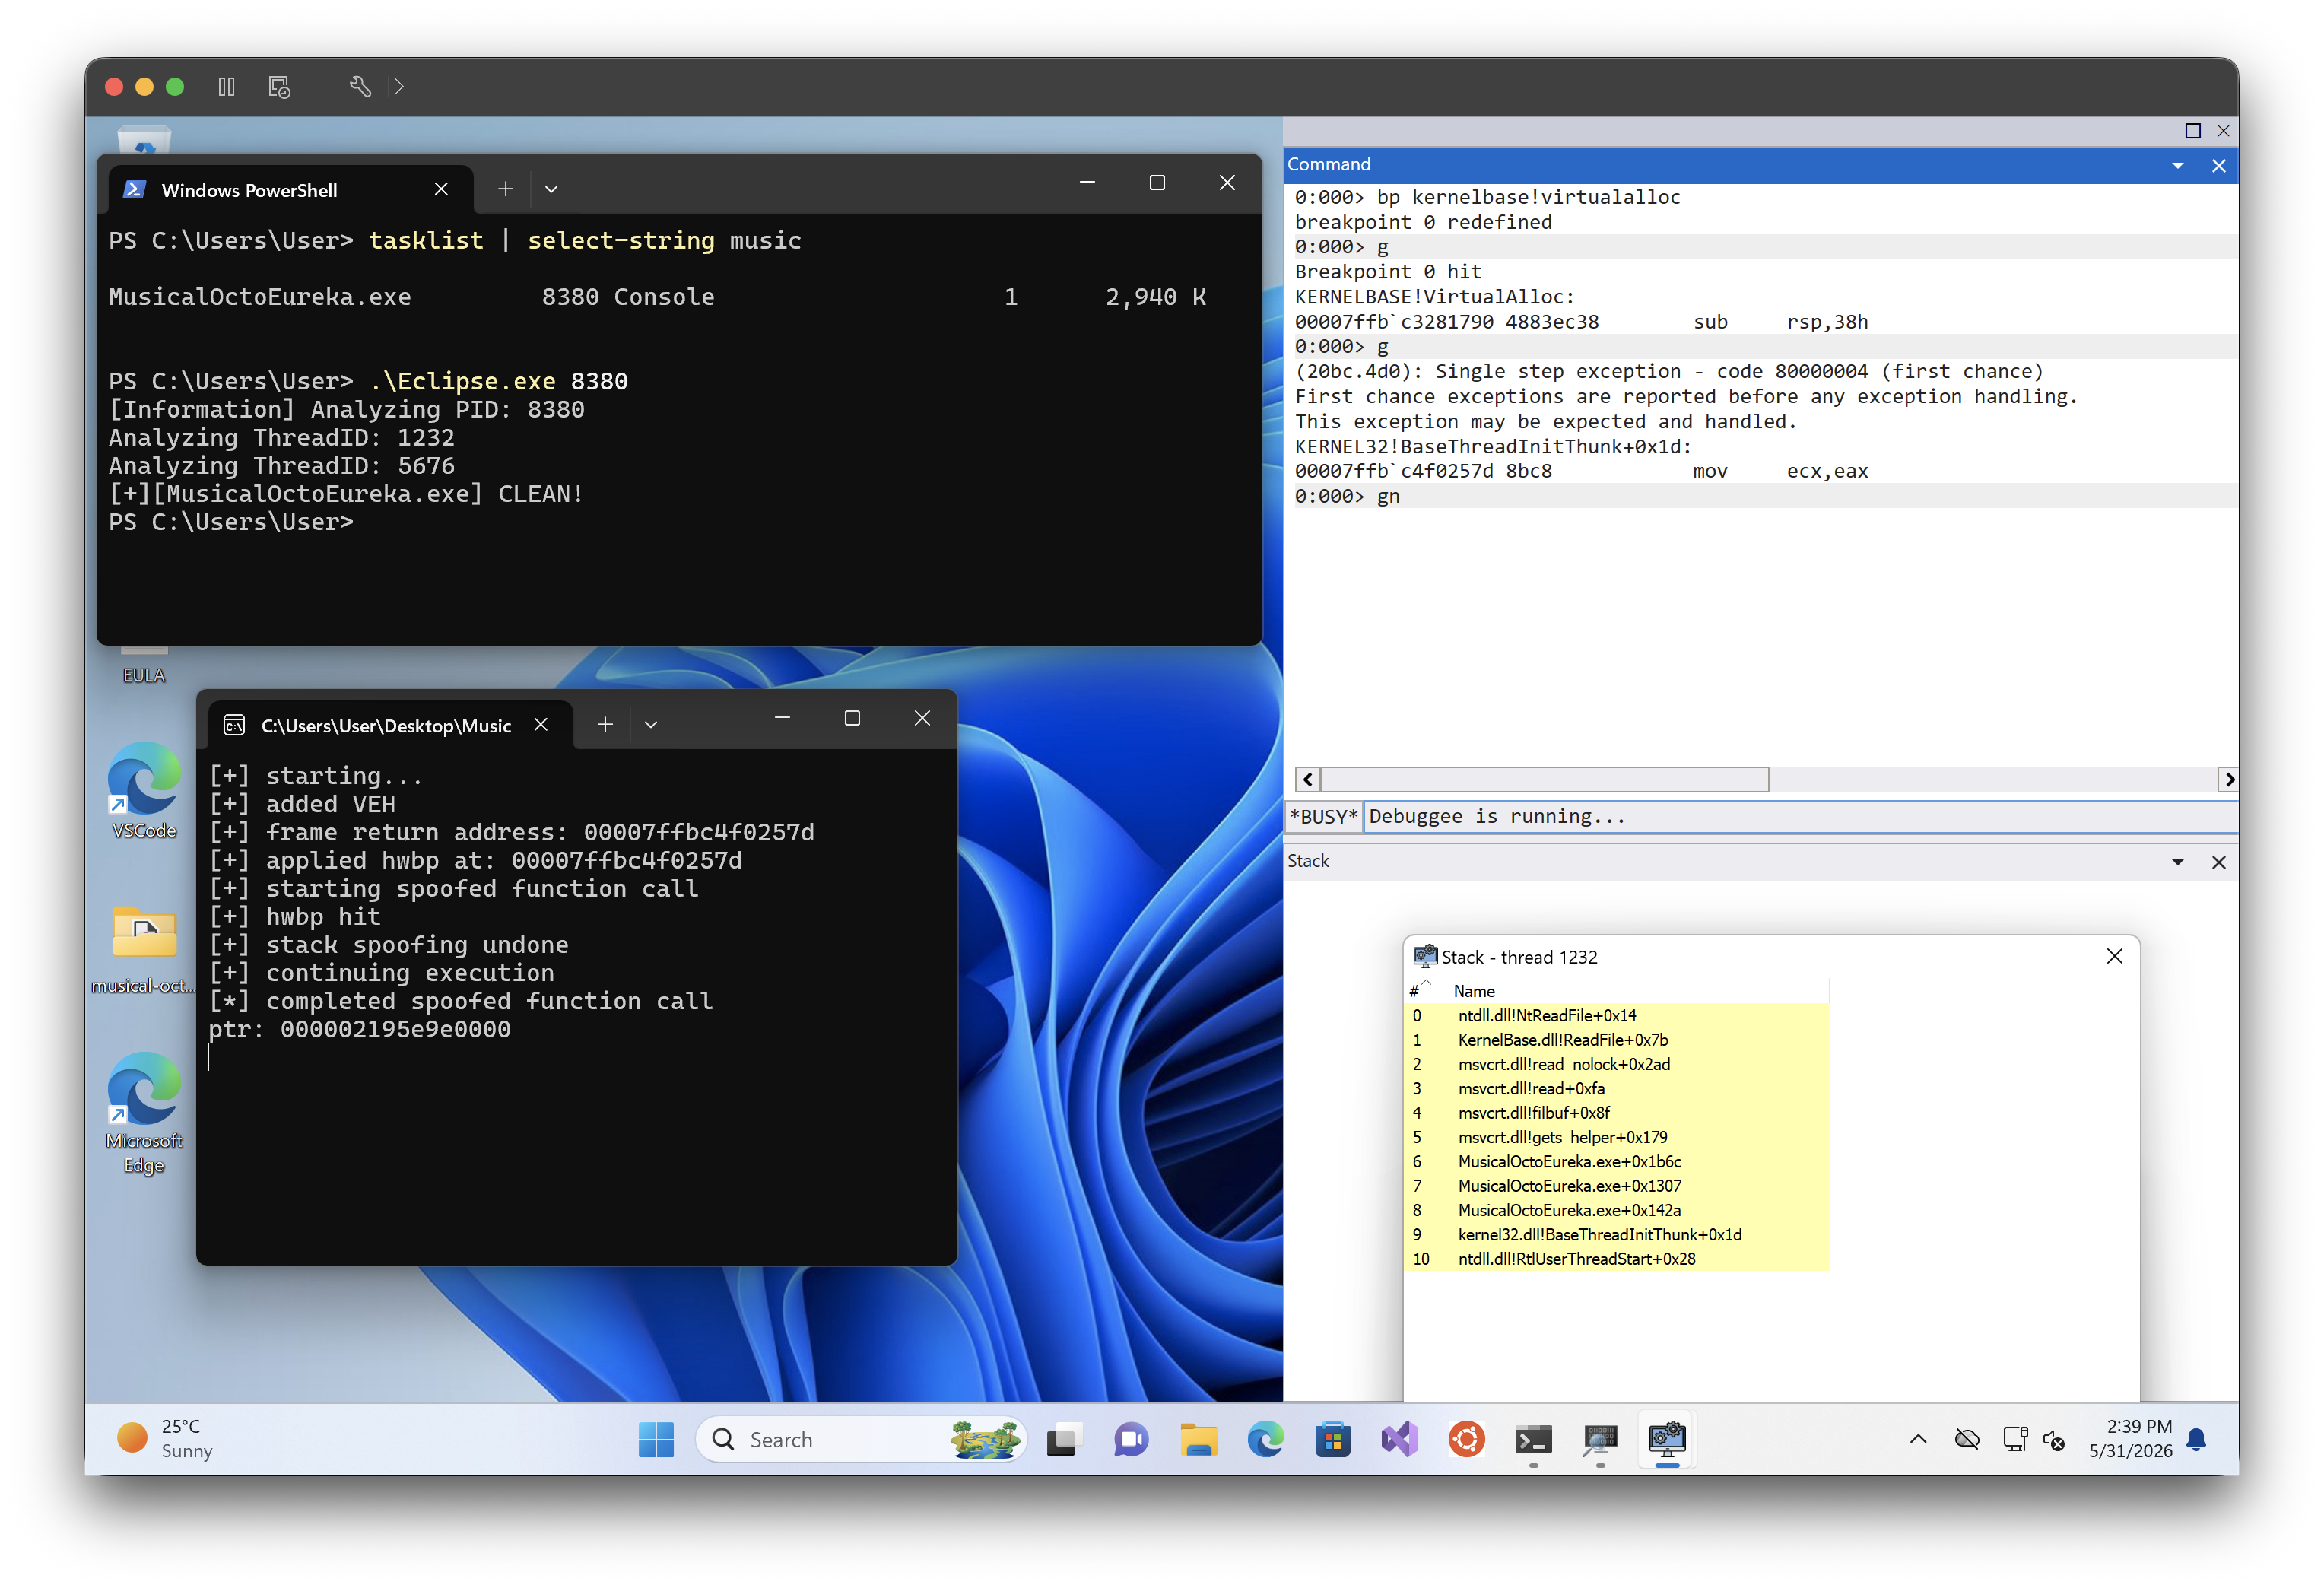Open the Stack panel dropdown arrow

pyautogui.click(x=2178, y=862)
